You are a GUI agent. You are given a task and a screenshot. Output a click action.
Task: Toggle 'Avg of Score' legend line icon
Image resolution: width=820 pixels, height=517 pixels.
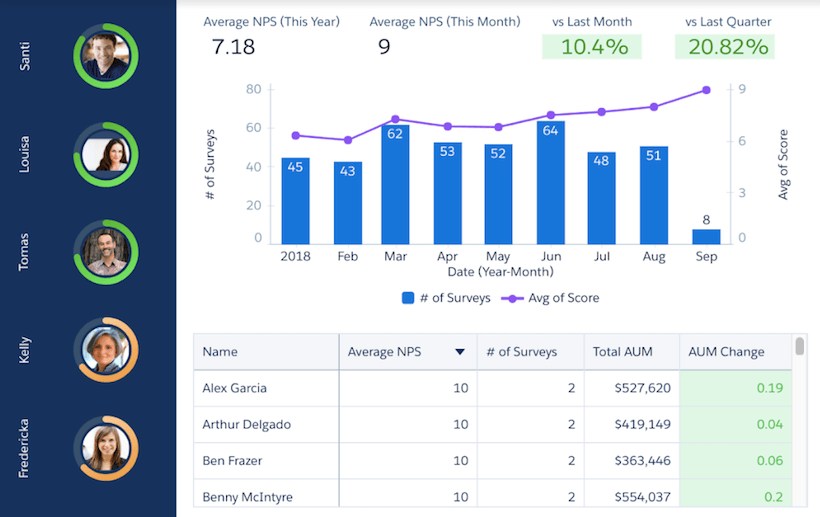click(513, 298)
